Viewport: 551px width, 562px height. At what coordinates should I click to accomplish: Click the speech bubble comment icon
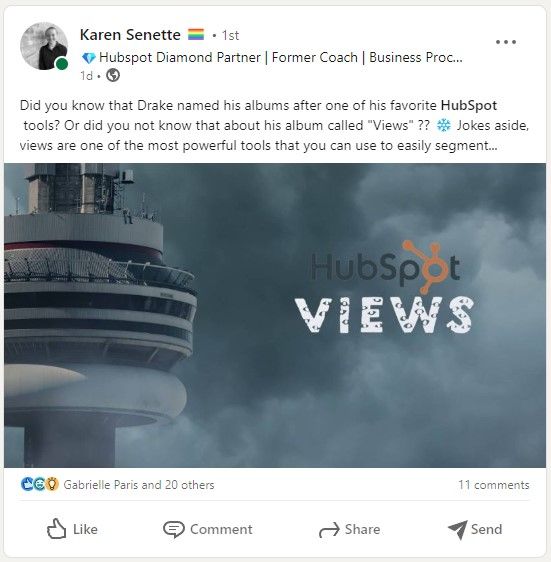click(174, 529)
